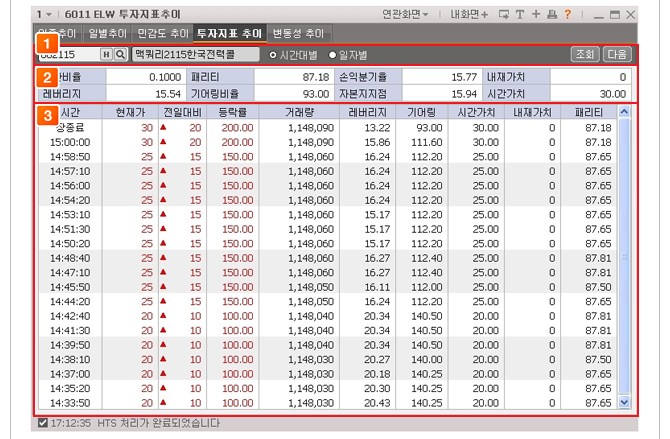This screenshot has width=670, height=439.
Task: Maximize the ELW window
Action: 615,15
